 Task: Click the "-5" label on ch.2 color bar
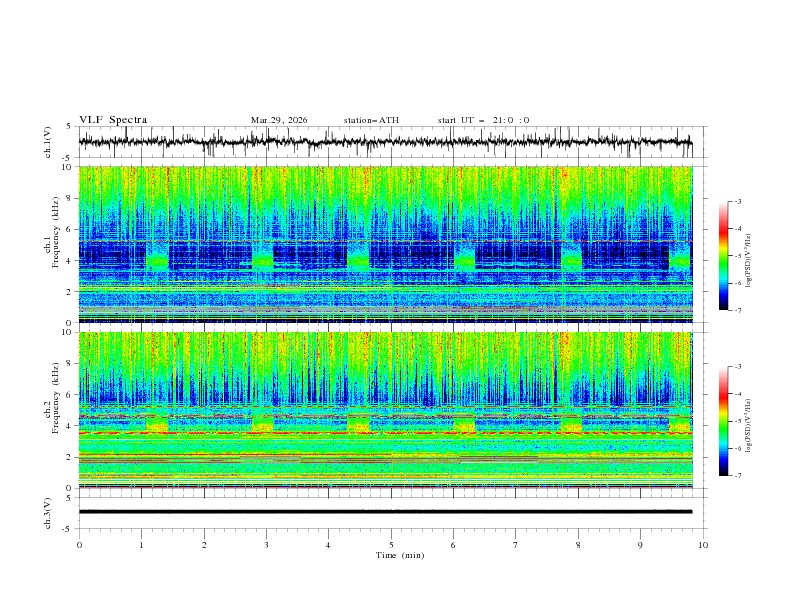tap(737, 421)
